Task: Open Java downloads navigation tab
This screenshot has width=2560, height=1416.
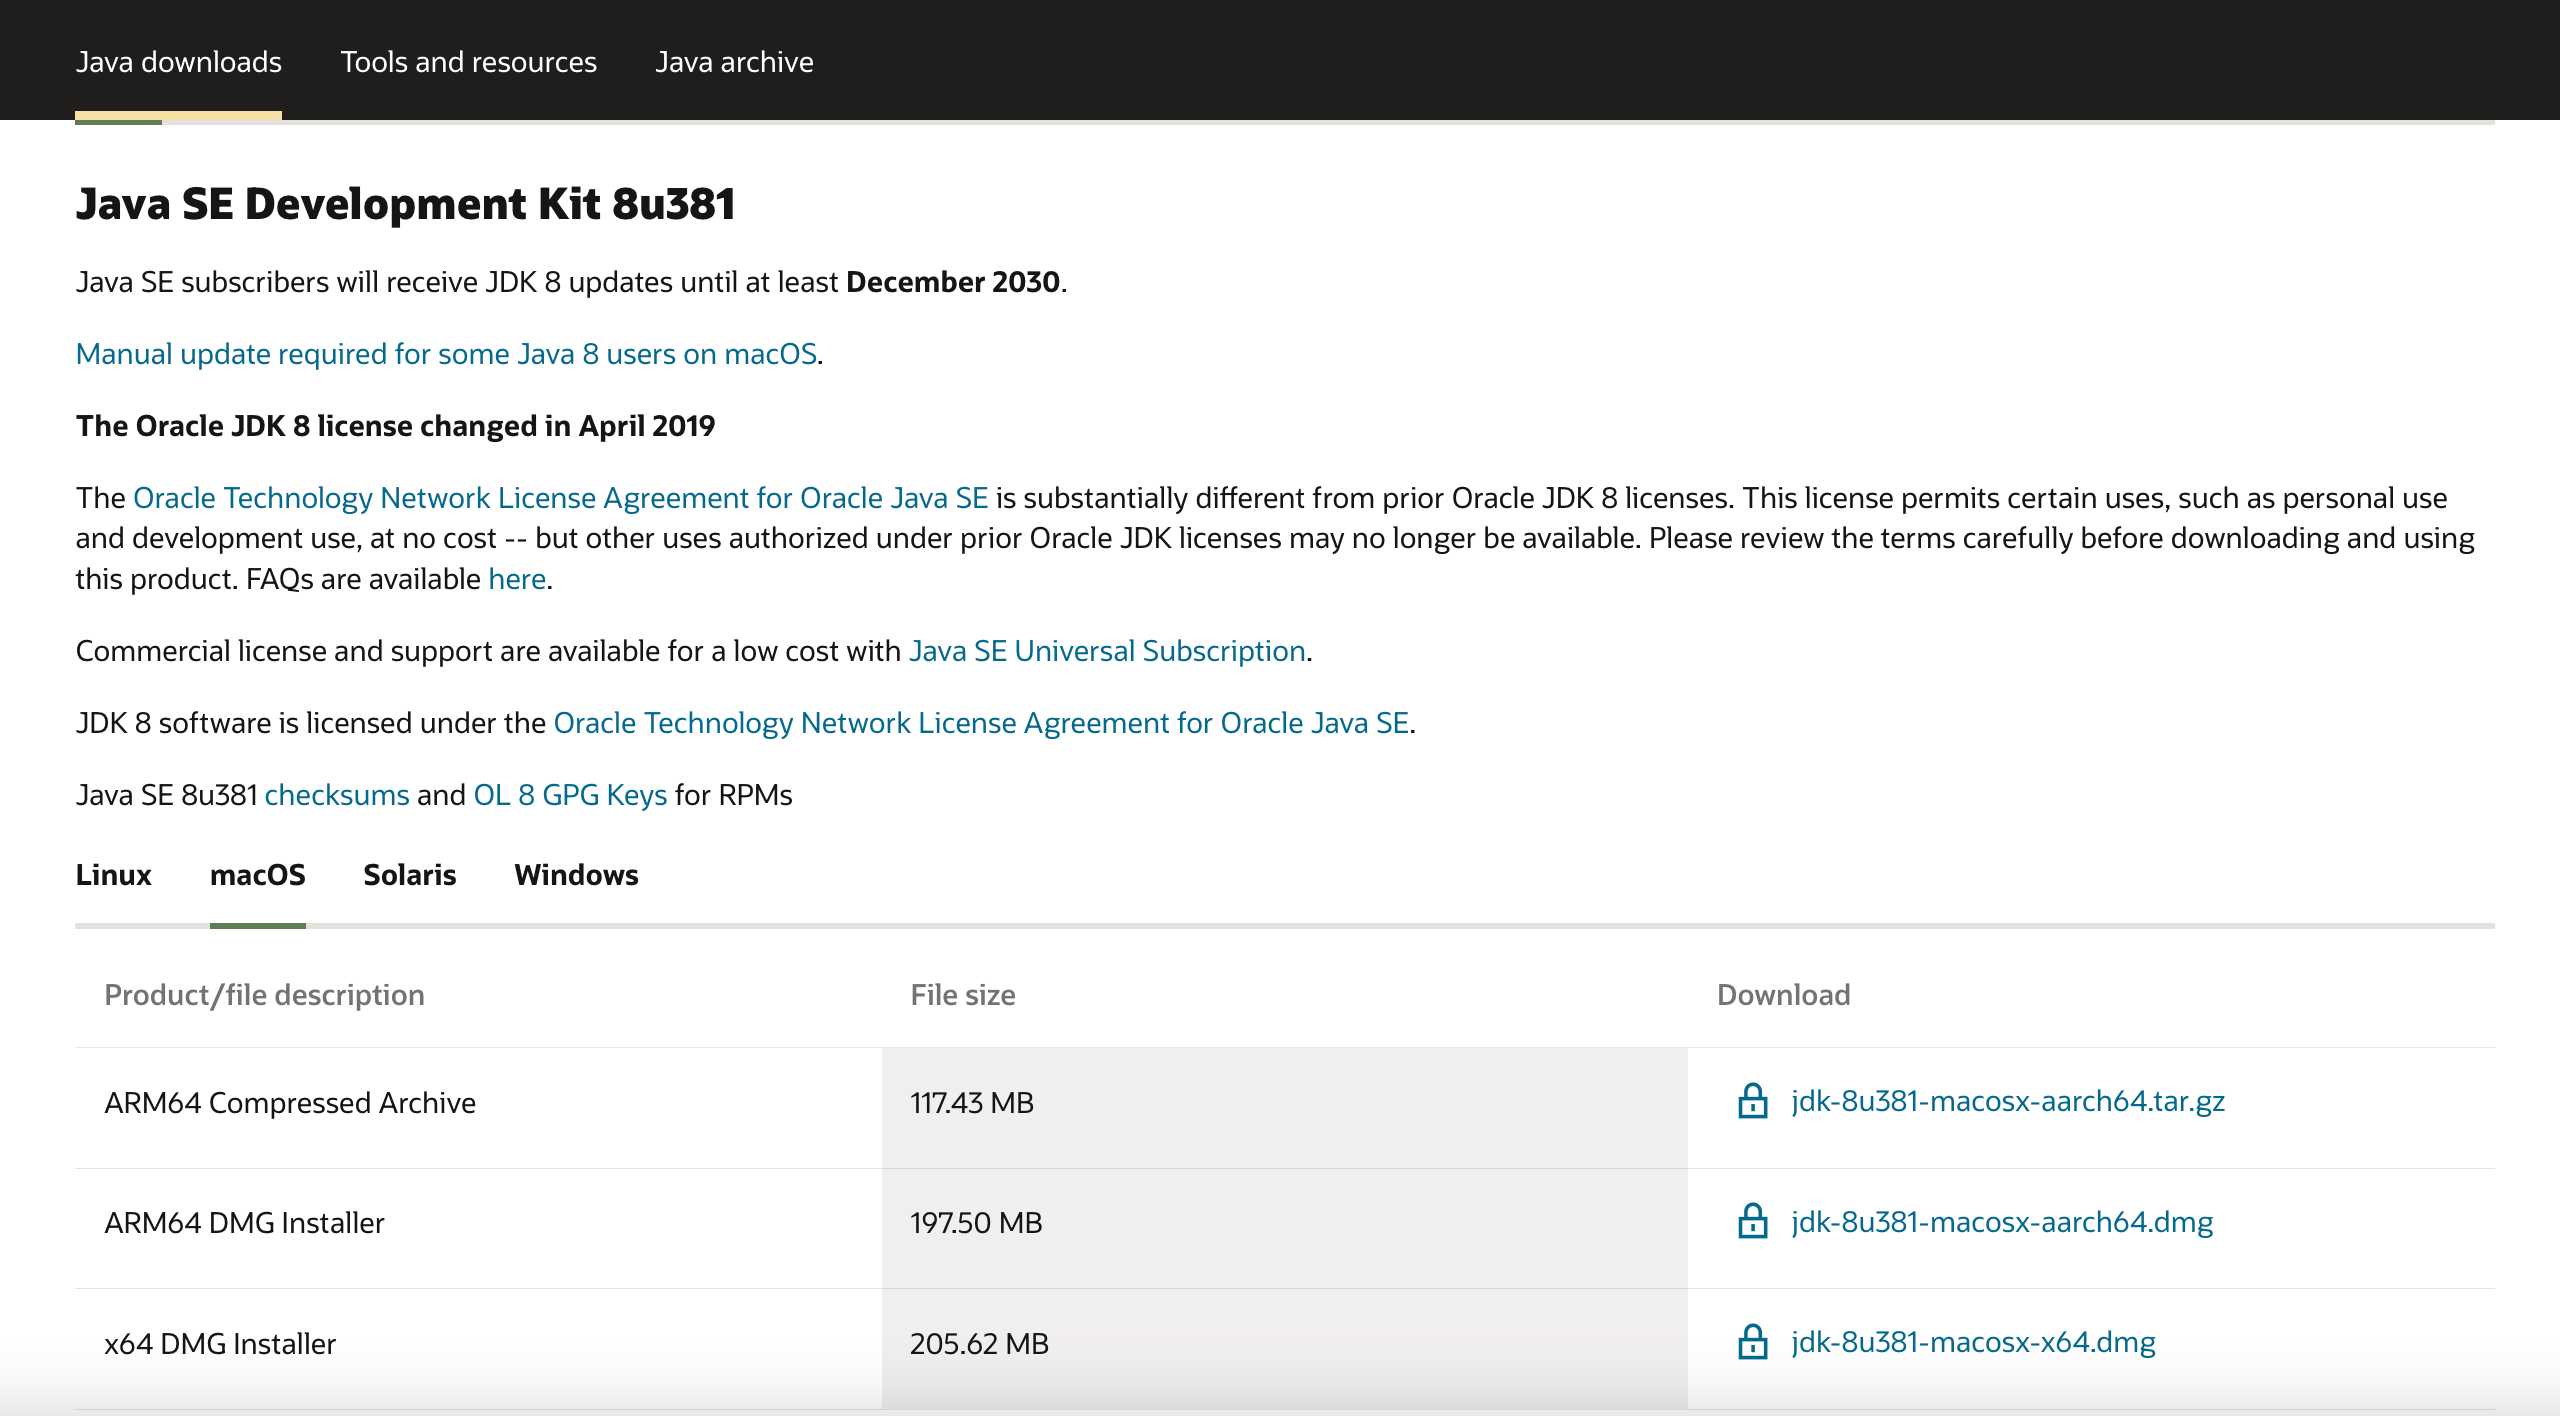Action: tap(178, 62)
